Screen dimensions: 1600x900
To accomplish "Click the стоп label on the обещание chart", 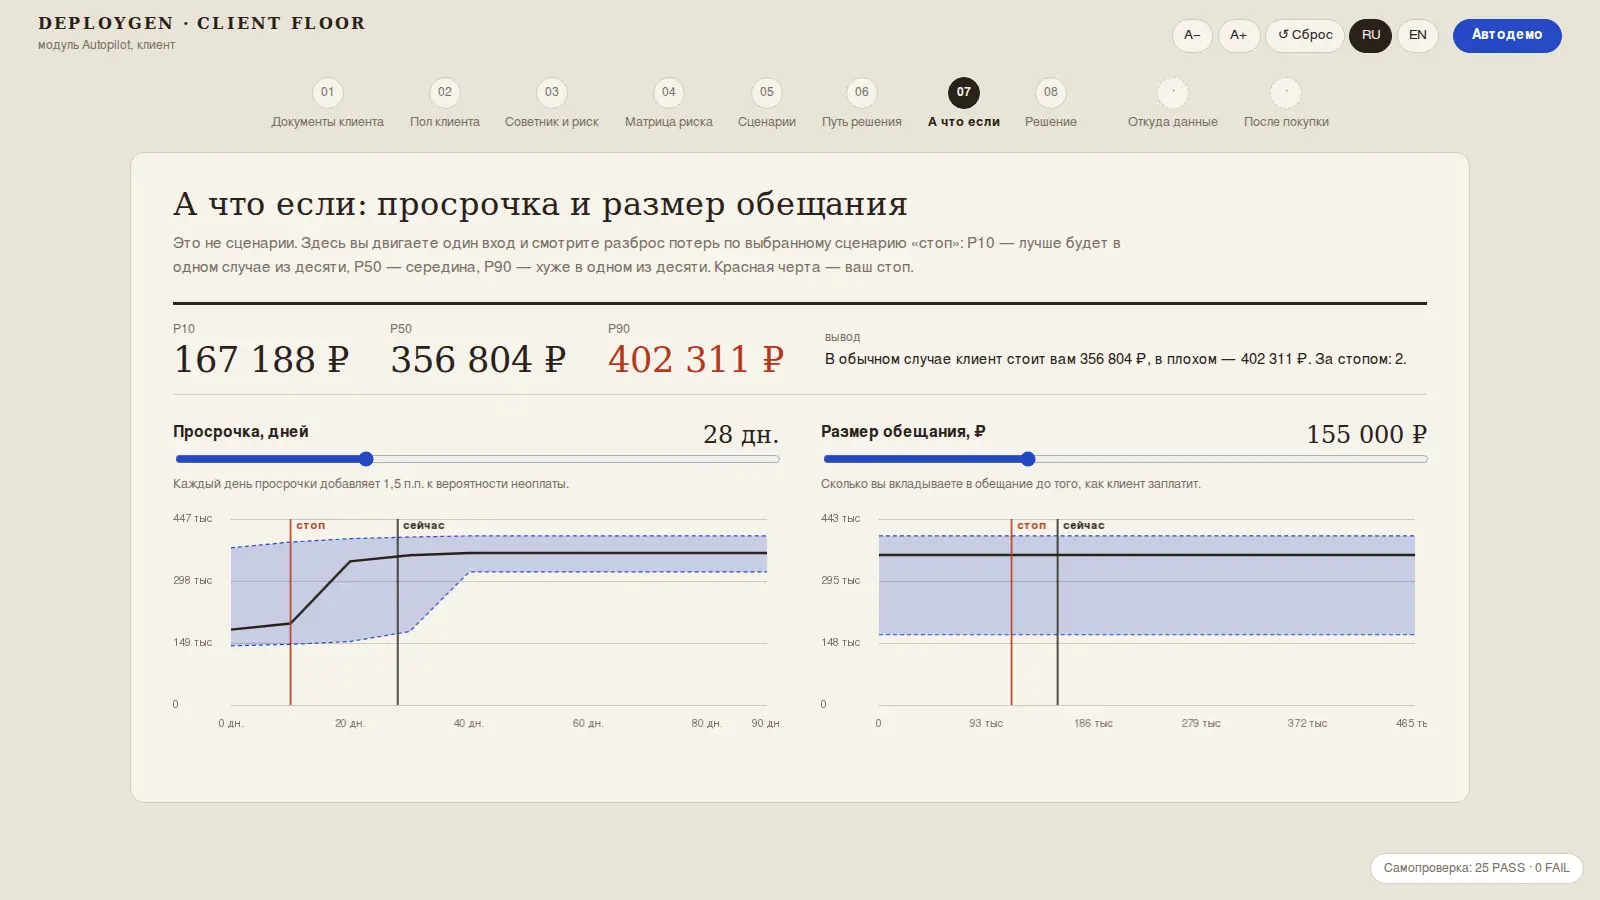I will click(1031, 525).
